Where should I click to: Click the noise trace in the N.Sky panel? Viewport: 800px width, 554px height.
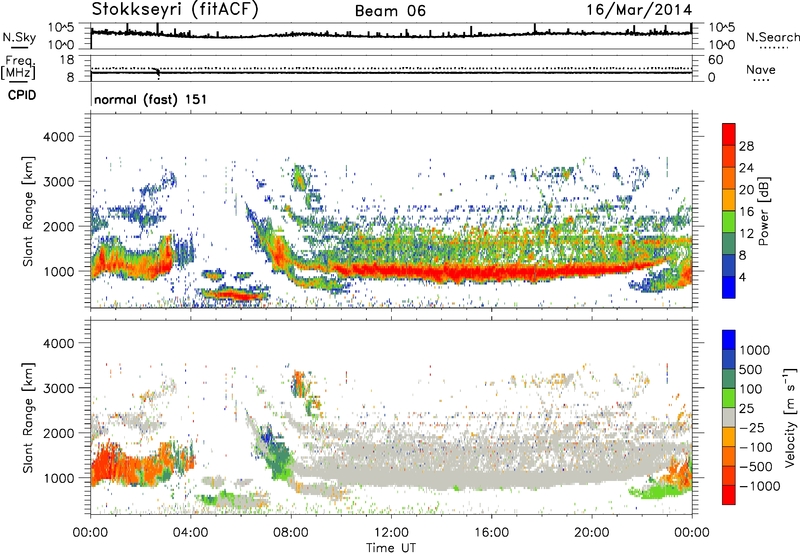(x=391, y=35)
